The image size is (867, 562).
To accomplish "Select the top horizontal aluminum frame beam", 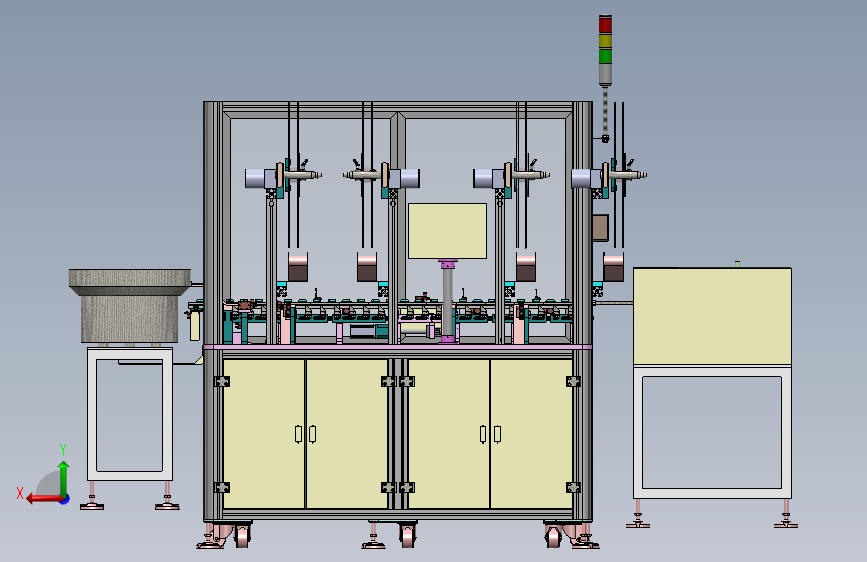I will pyautogui.click(x=398, y=107).
